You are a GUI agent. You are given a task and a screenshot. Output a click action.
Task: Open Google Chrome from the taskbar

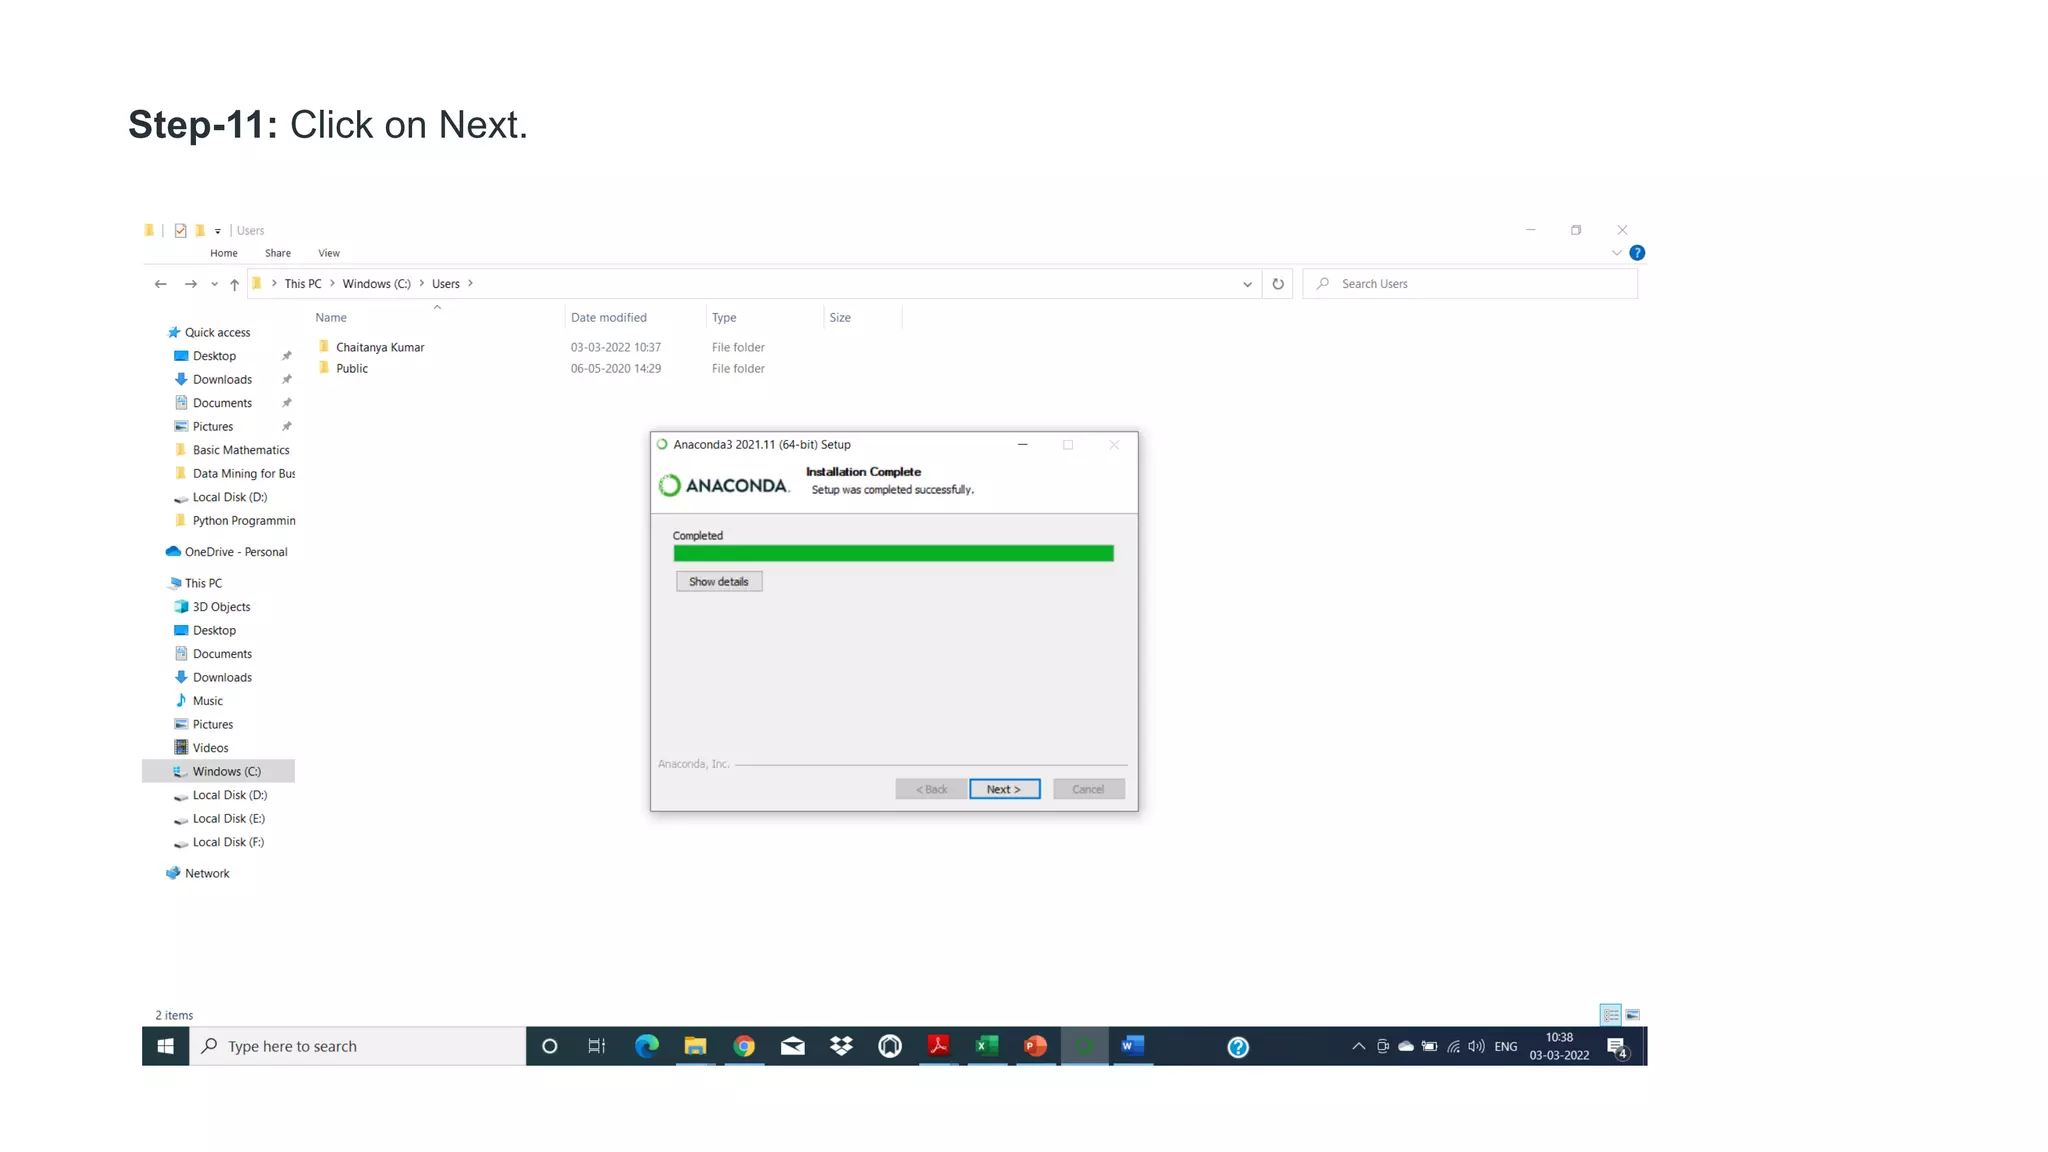[744, 1046]
